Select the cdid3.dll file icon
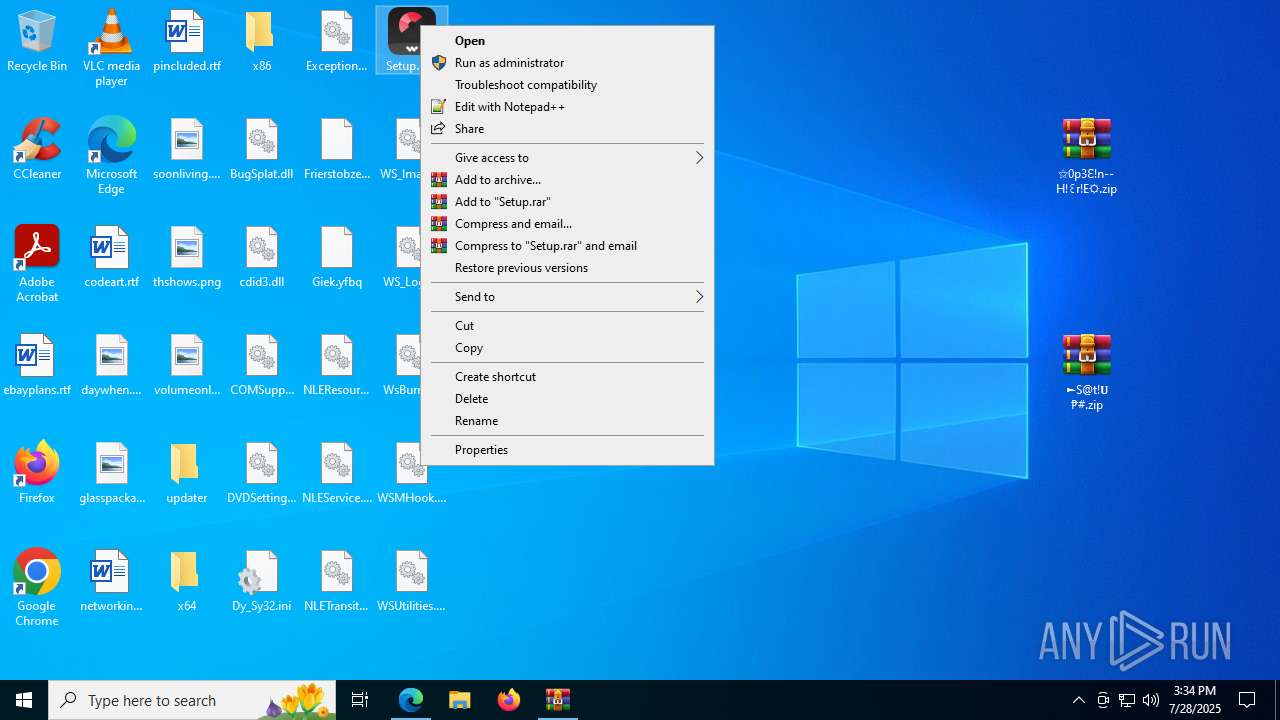Viewport: 1280px width, 720px height. click(x=261, y=257)
